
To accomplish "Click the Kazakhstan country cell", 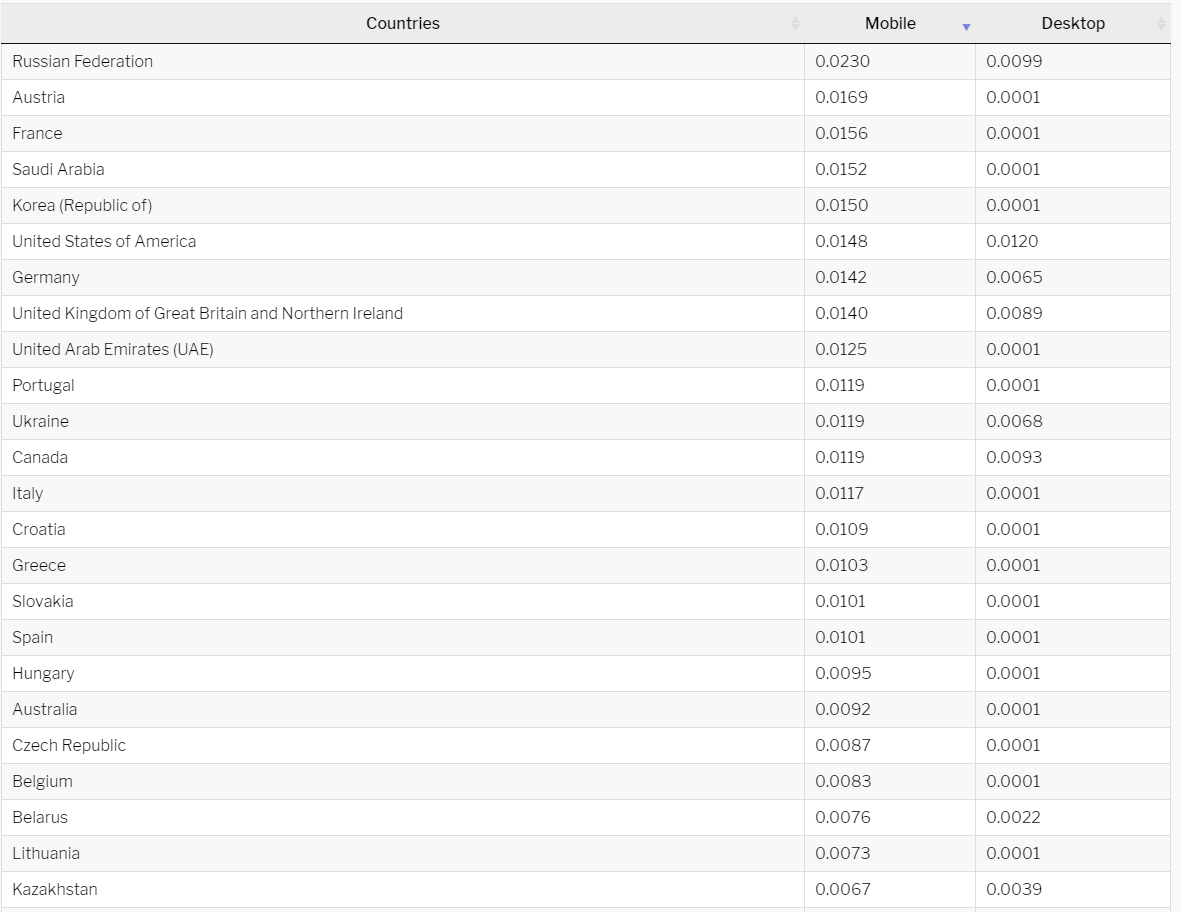I will click(x=55, y=889).
